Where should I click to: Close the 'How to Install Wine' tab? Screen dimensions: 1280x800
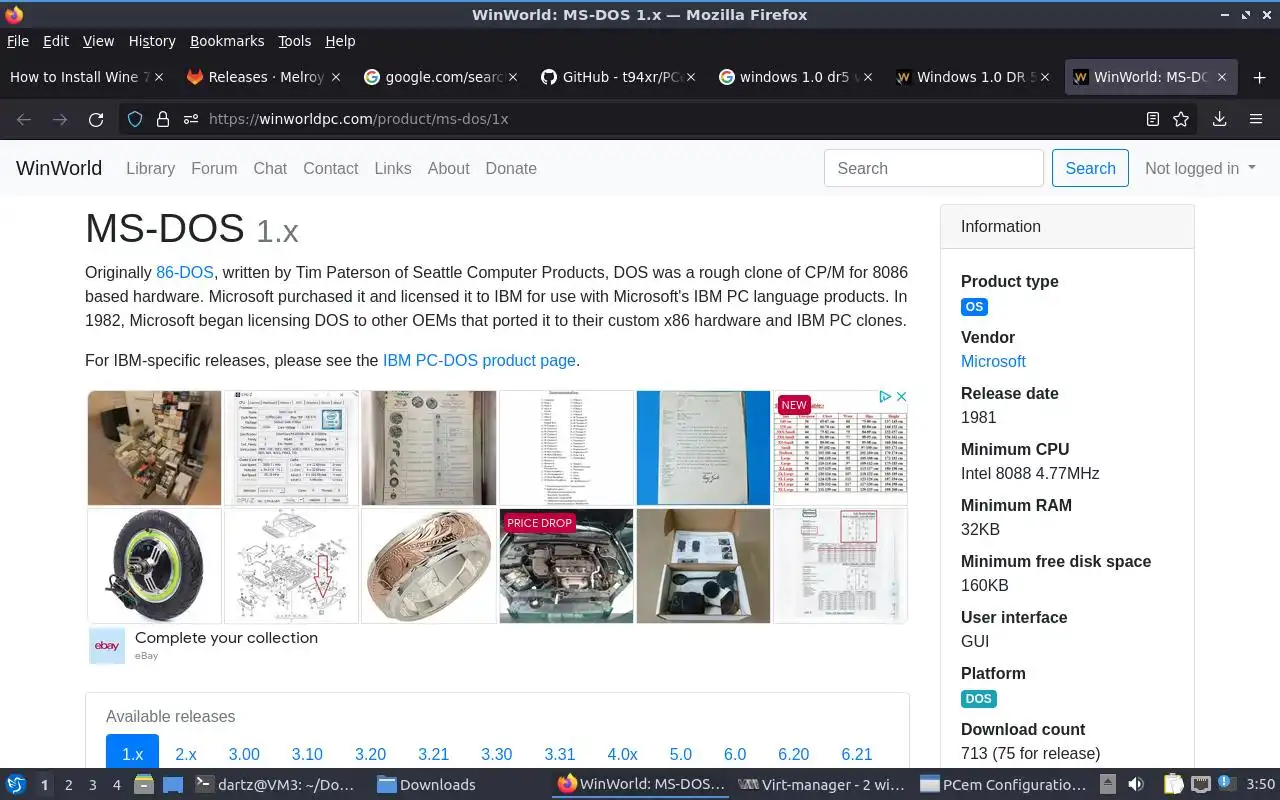(158, 77)
